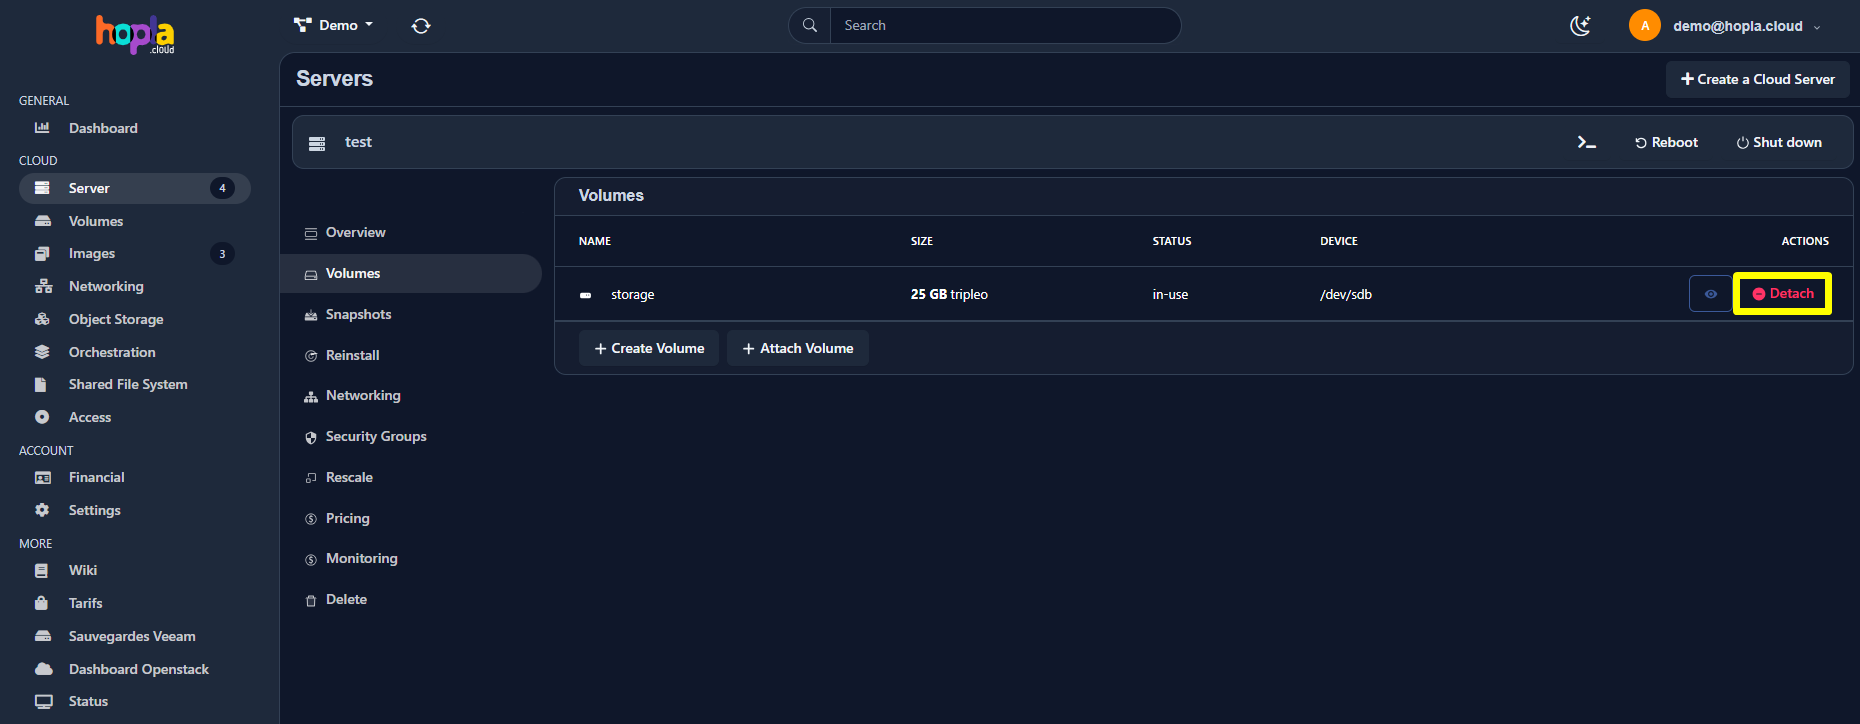Click the Dashboard chart icon
Viewport: 1860px width, 724px height.
coord(42,128)
